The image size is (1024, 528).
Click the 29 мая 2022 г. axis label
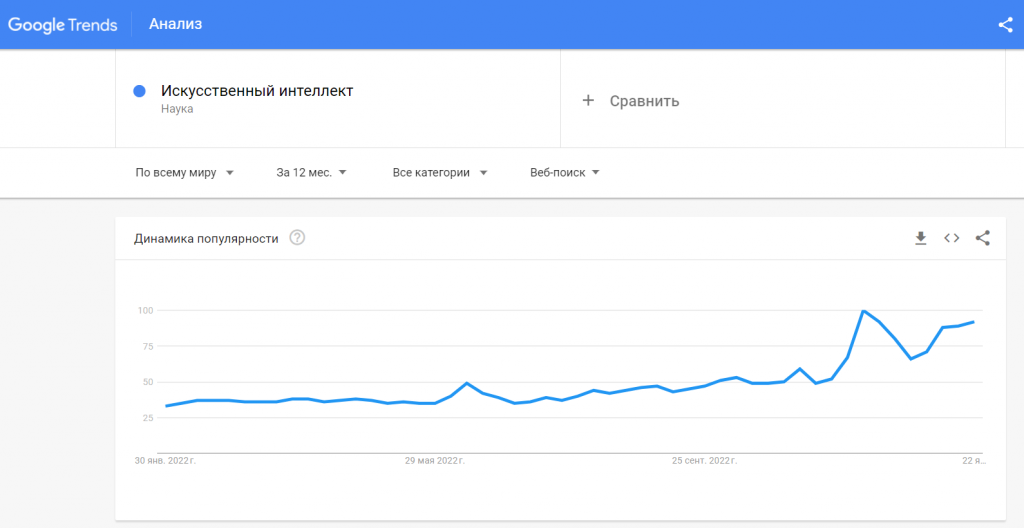434,461
